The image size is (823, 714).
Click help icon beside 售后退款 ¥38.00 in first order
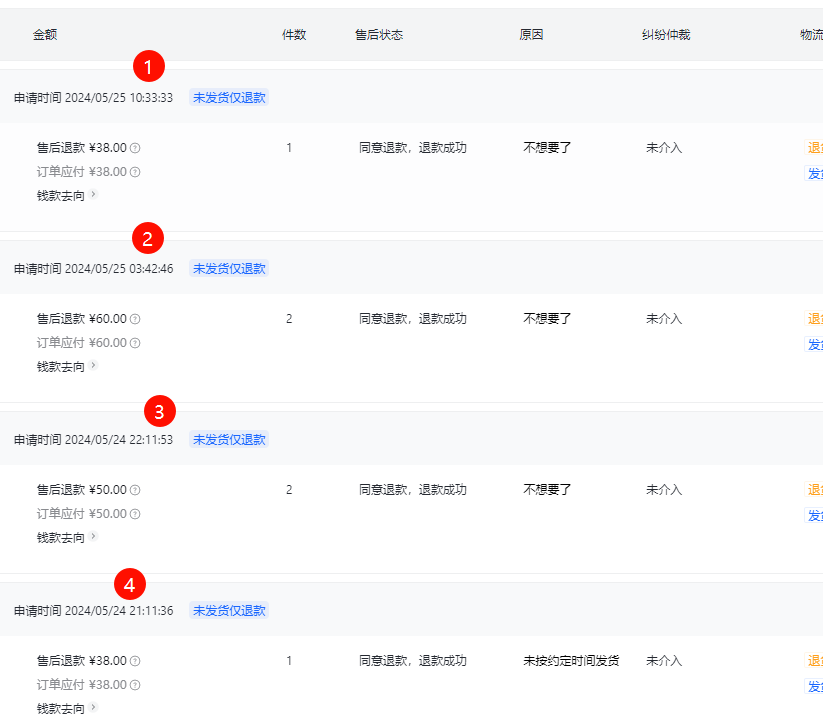pos(135,148)
